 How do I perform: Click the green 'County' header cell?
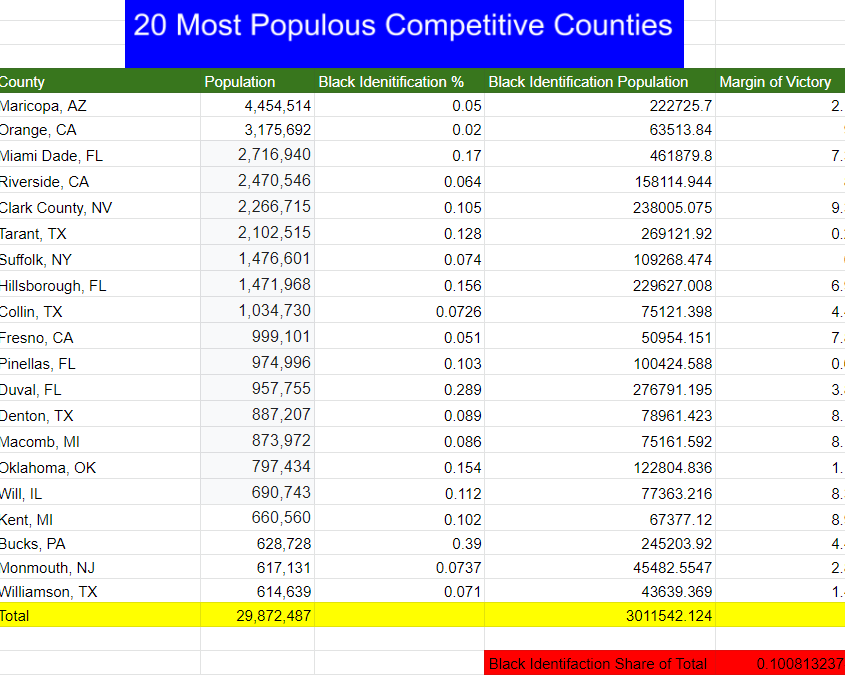click(100, 81)
